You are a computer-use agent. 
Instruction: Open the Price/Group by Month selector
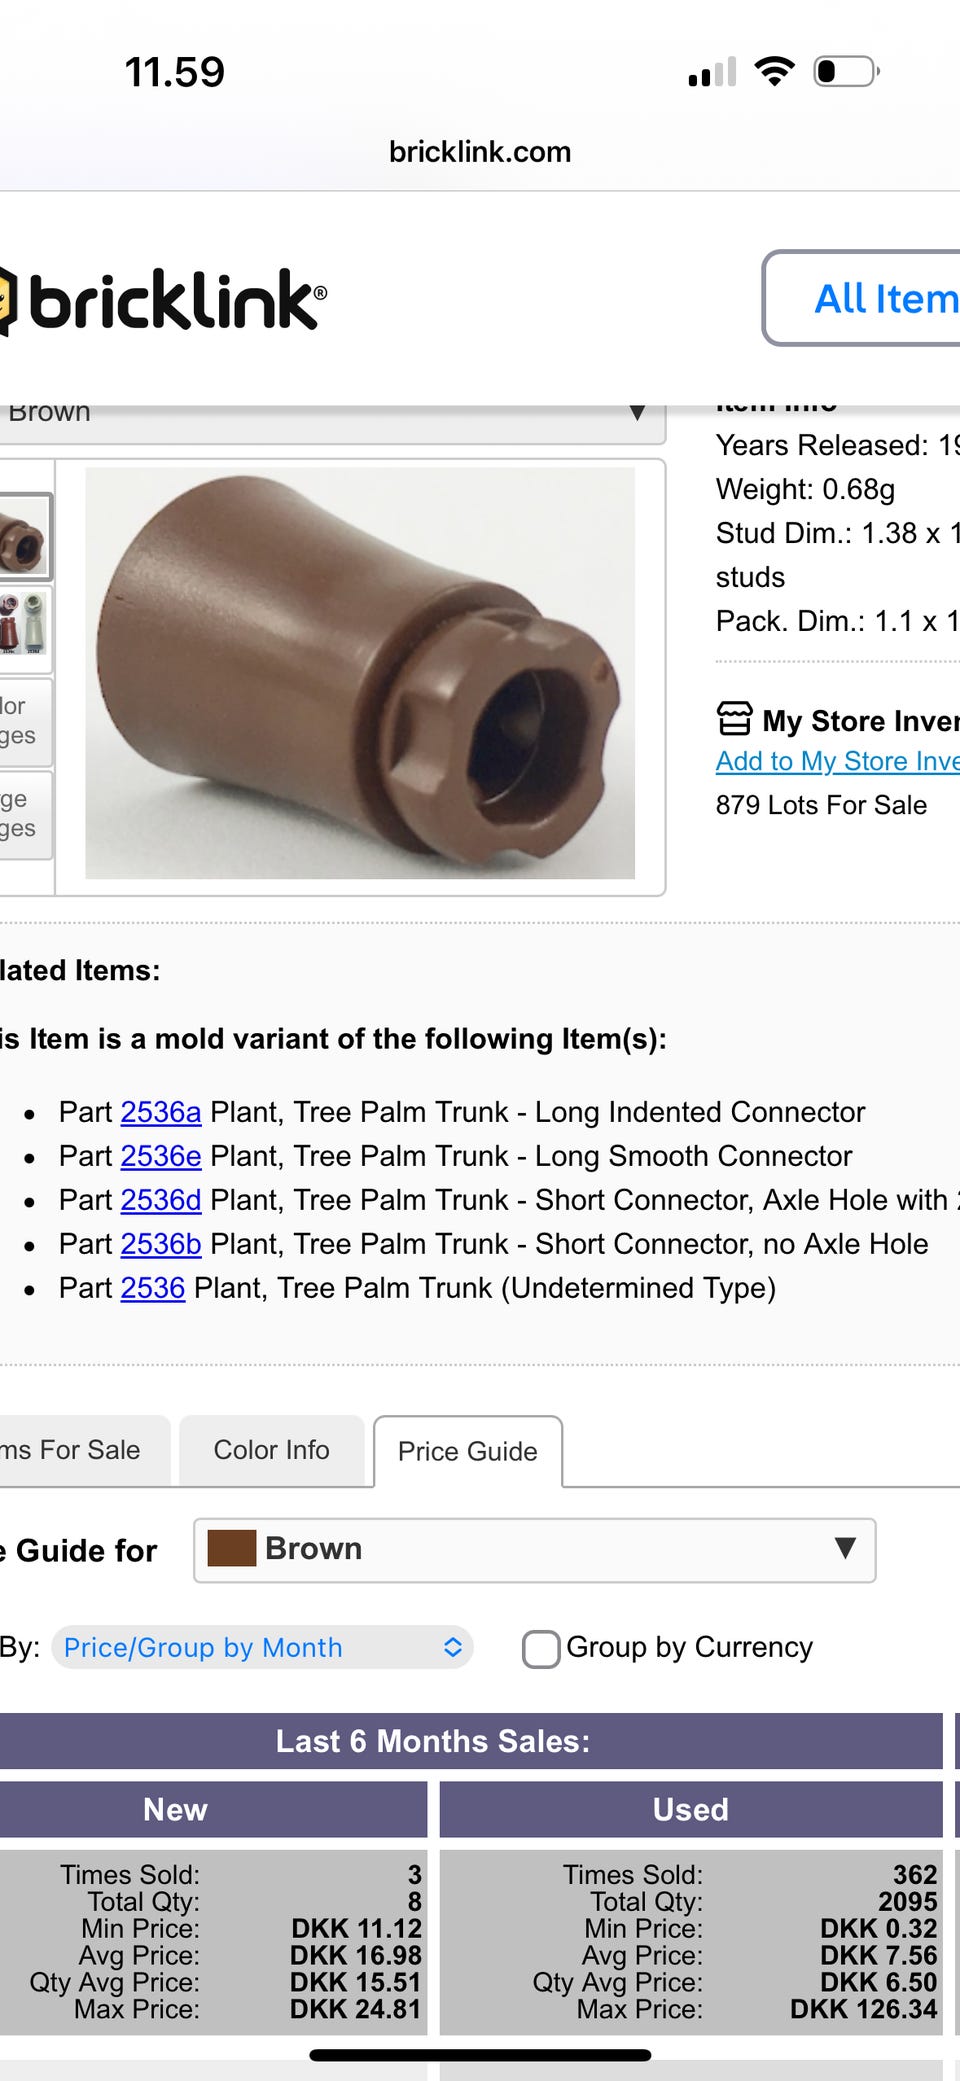coord(262,1647)
